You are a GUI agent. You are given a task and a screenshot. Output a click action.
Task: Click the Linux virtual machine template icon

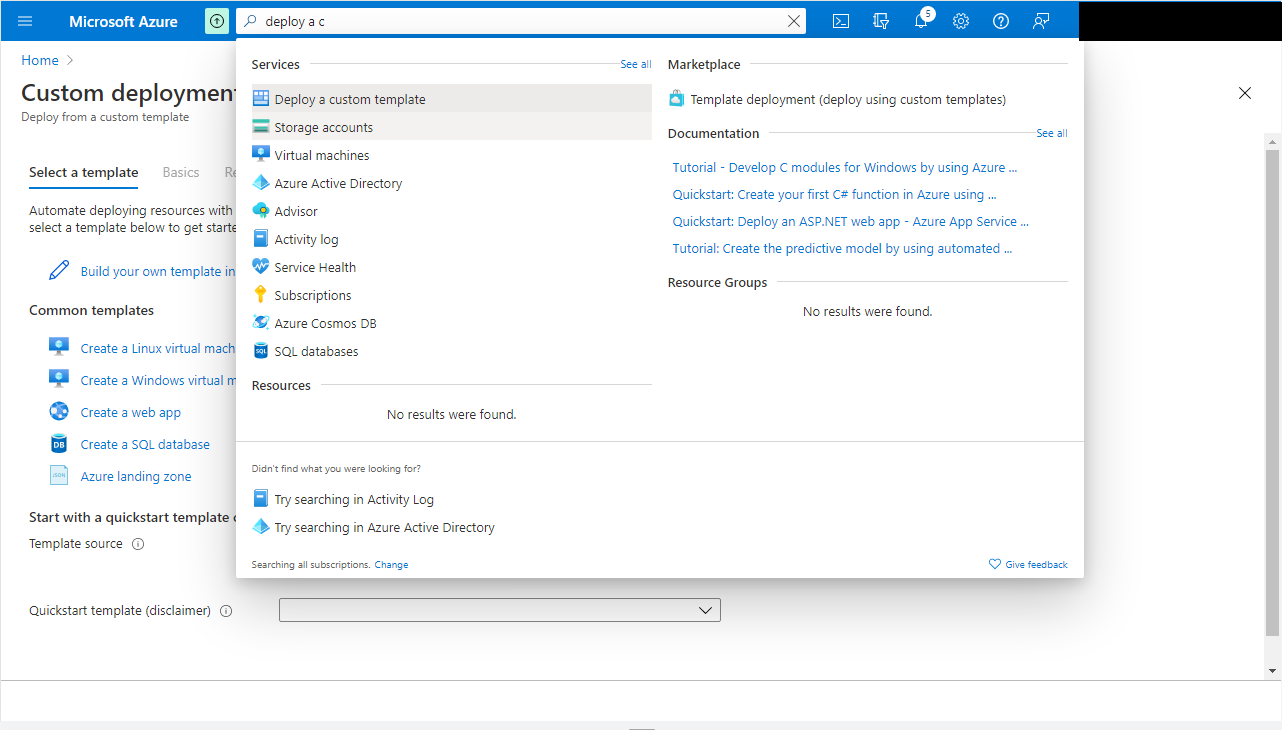pyautogui.click(x=59, y=347)
